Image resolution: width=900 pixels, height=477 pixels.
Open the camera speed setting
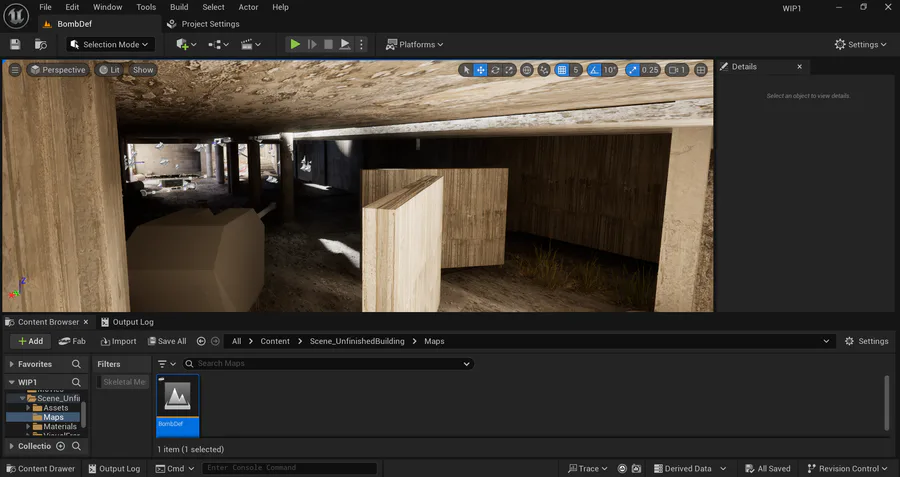[677, 70]
